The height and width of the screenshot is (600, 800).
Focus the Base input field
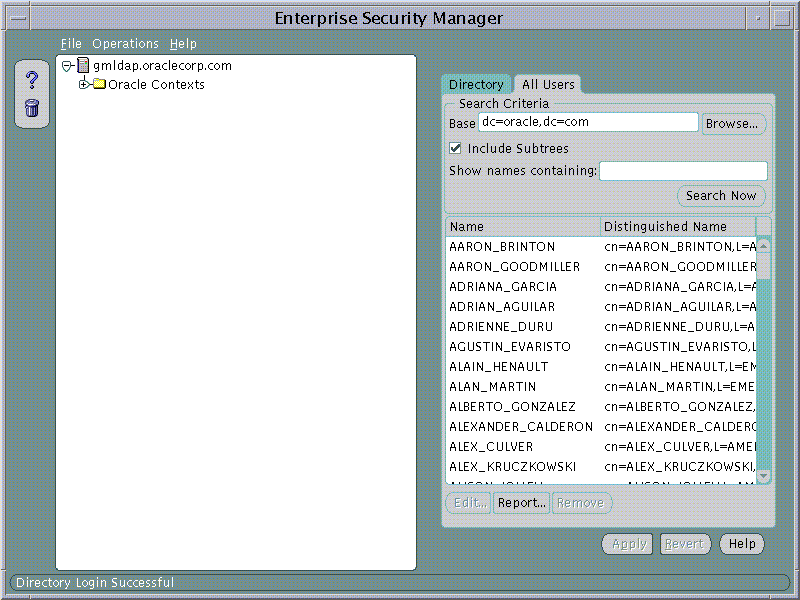[588, 122]
